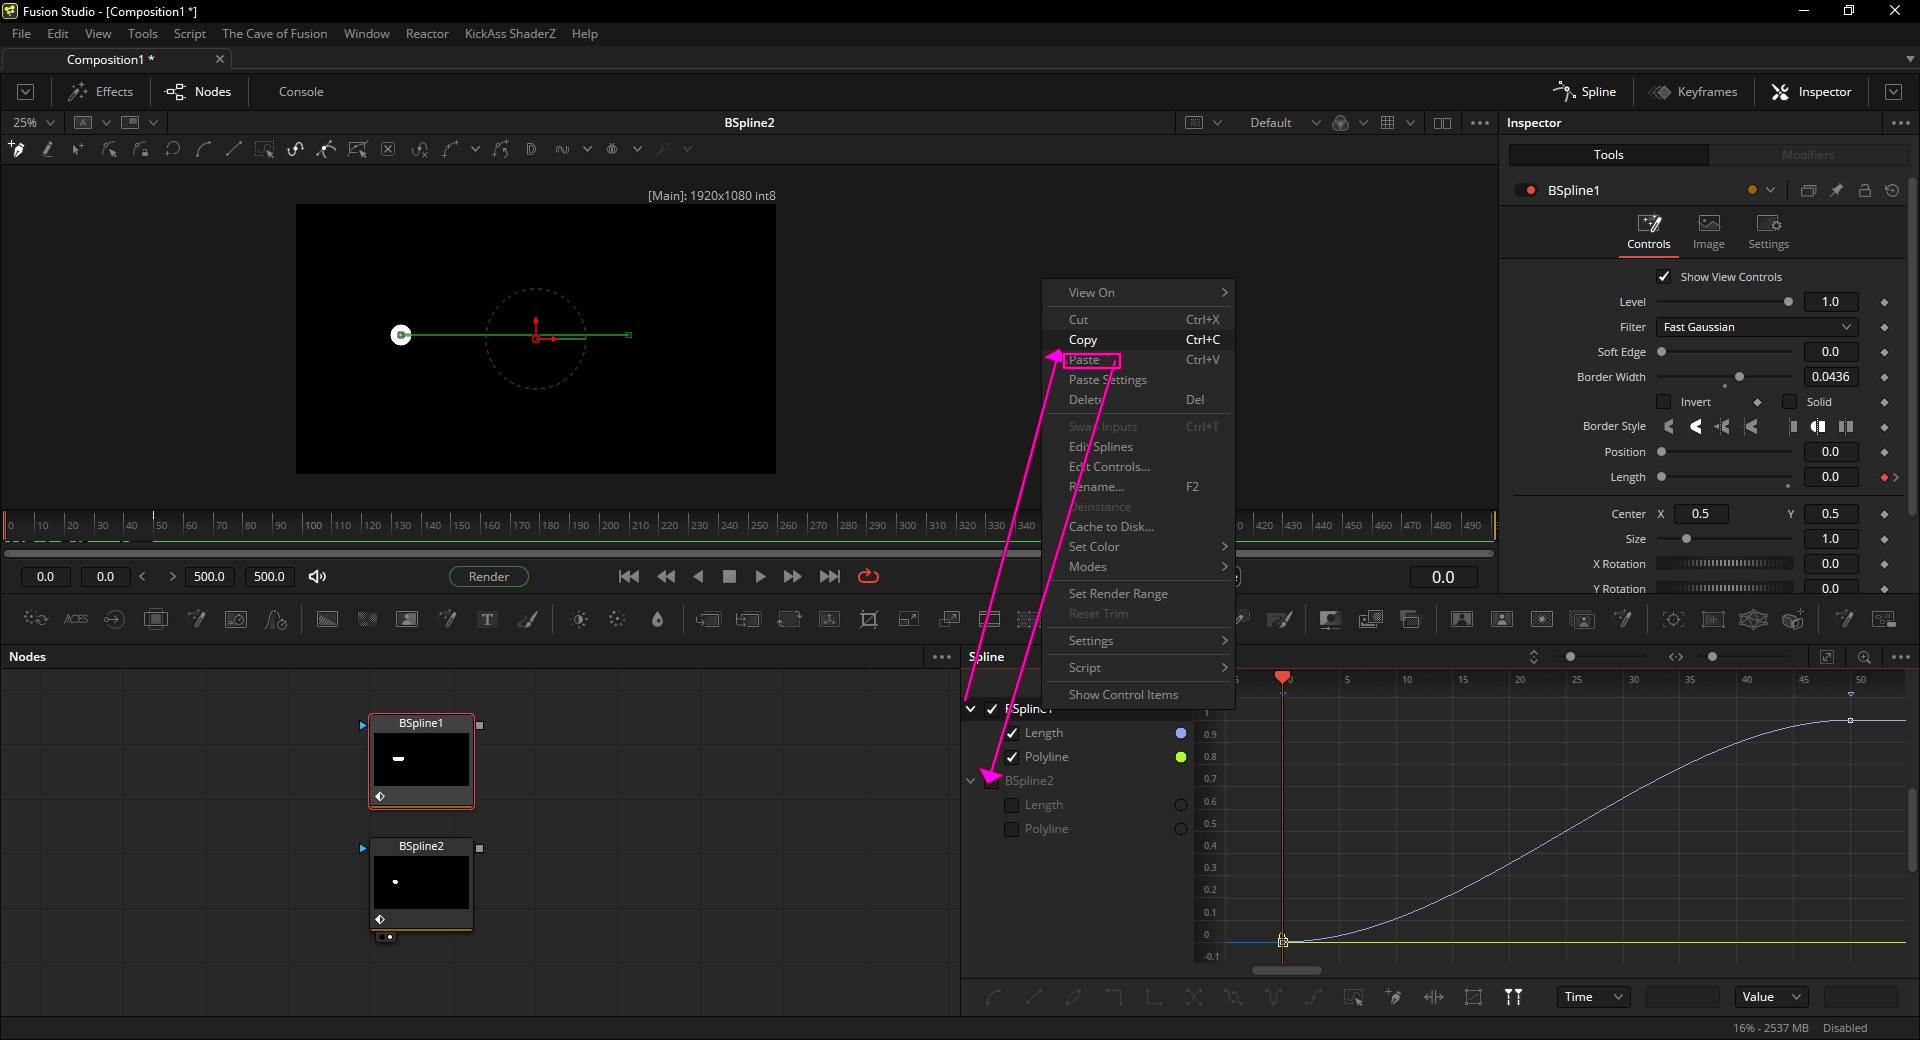Select the click-append polyline tool
The height and width of the screenshot is (1040, 1920).
[17, 149]
